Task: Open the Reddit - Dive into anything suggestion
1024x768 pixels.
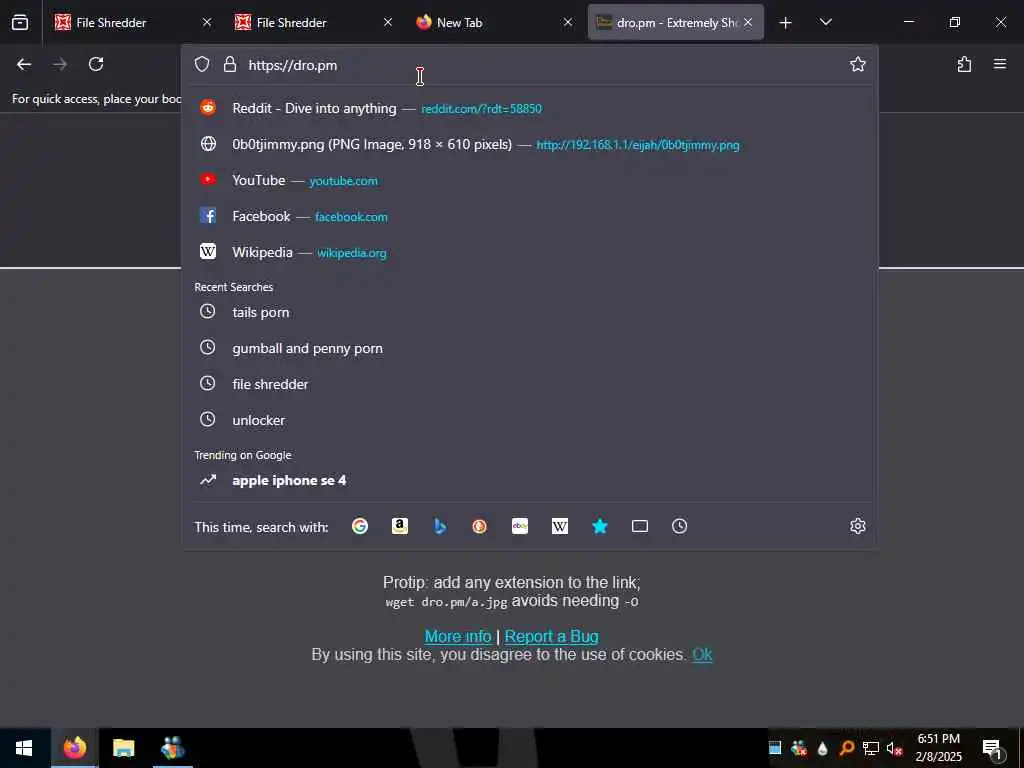Action: coord(530,108)
